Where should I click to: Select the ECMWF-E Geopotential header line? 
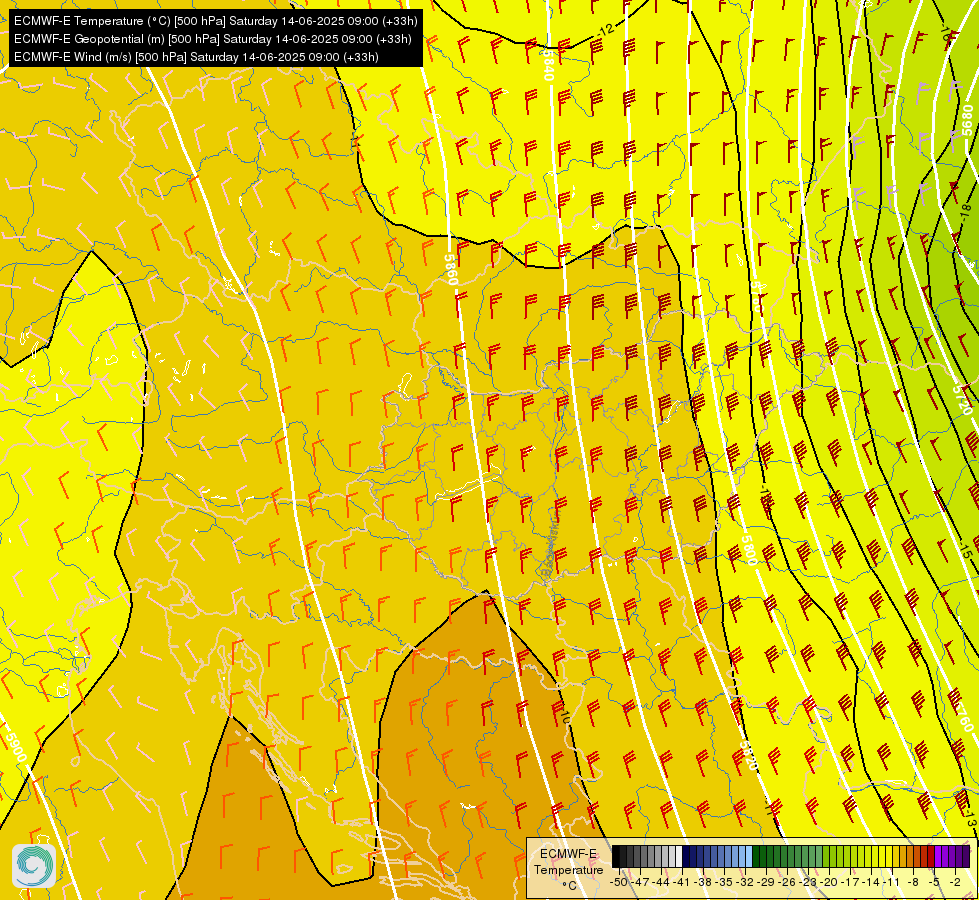click(x=212, y=39)
